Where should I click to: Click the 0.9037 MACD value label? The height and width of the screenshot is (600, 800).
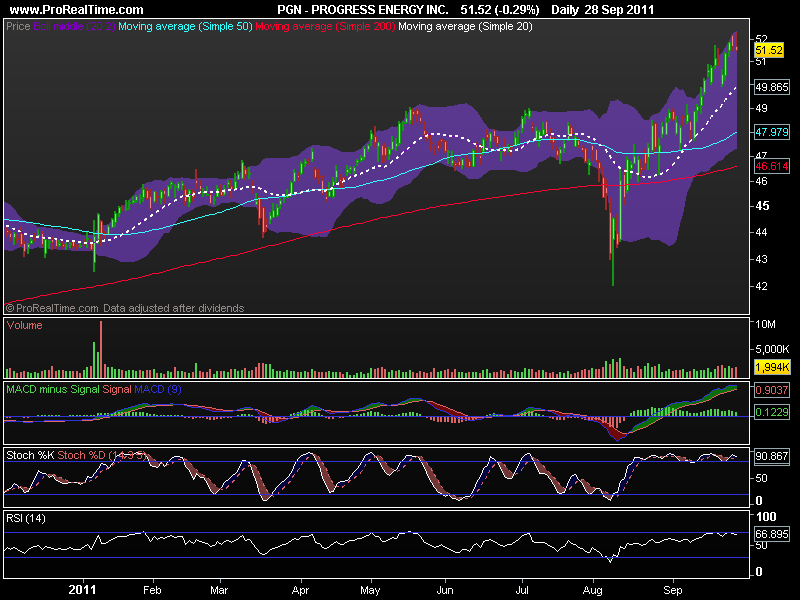(772, 390)
